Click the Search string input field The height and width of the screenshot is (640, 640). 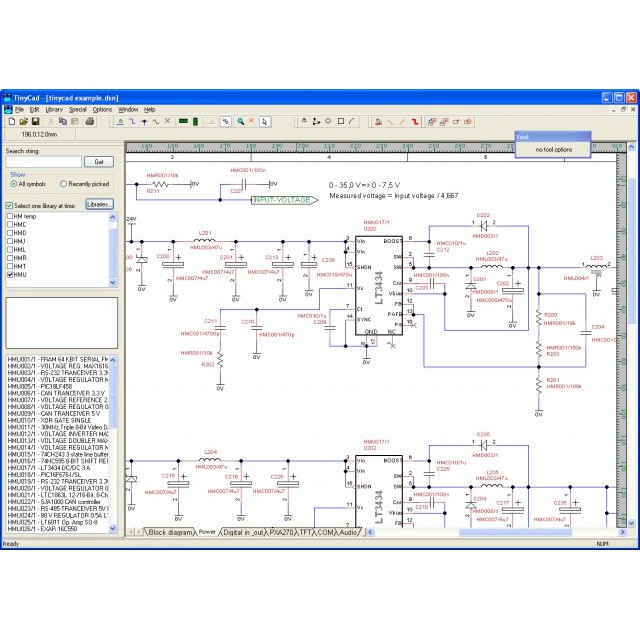coord(43,161)
